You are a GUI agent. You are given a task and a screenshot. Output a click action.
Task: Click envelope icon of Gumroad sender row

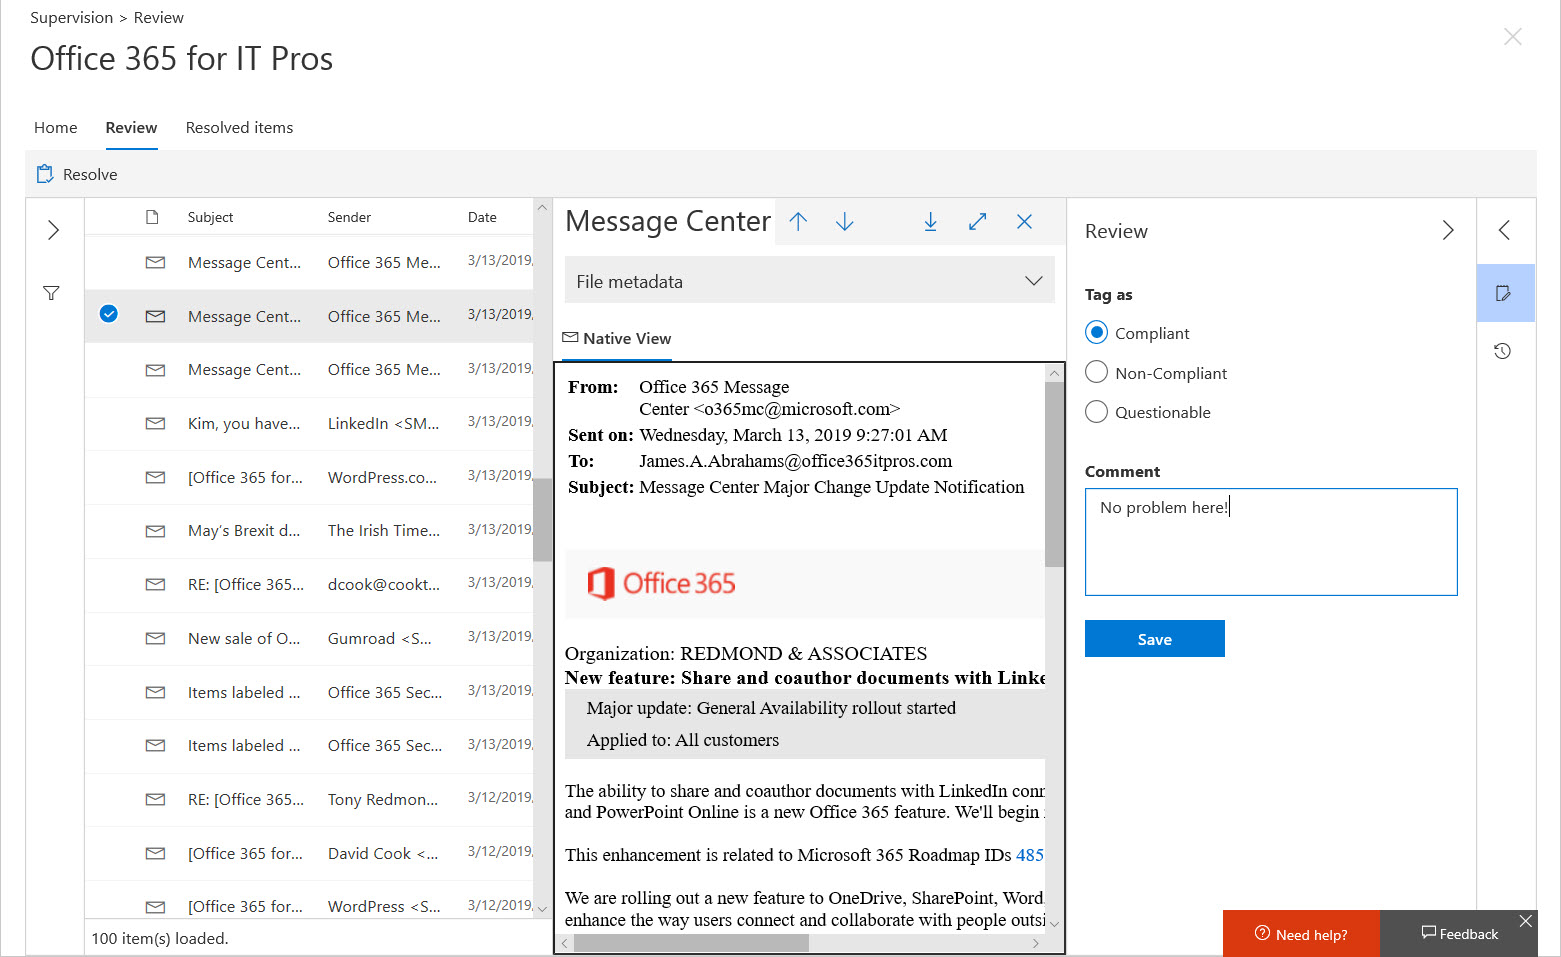(155, 638)
